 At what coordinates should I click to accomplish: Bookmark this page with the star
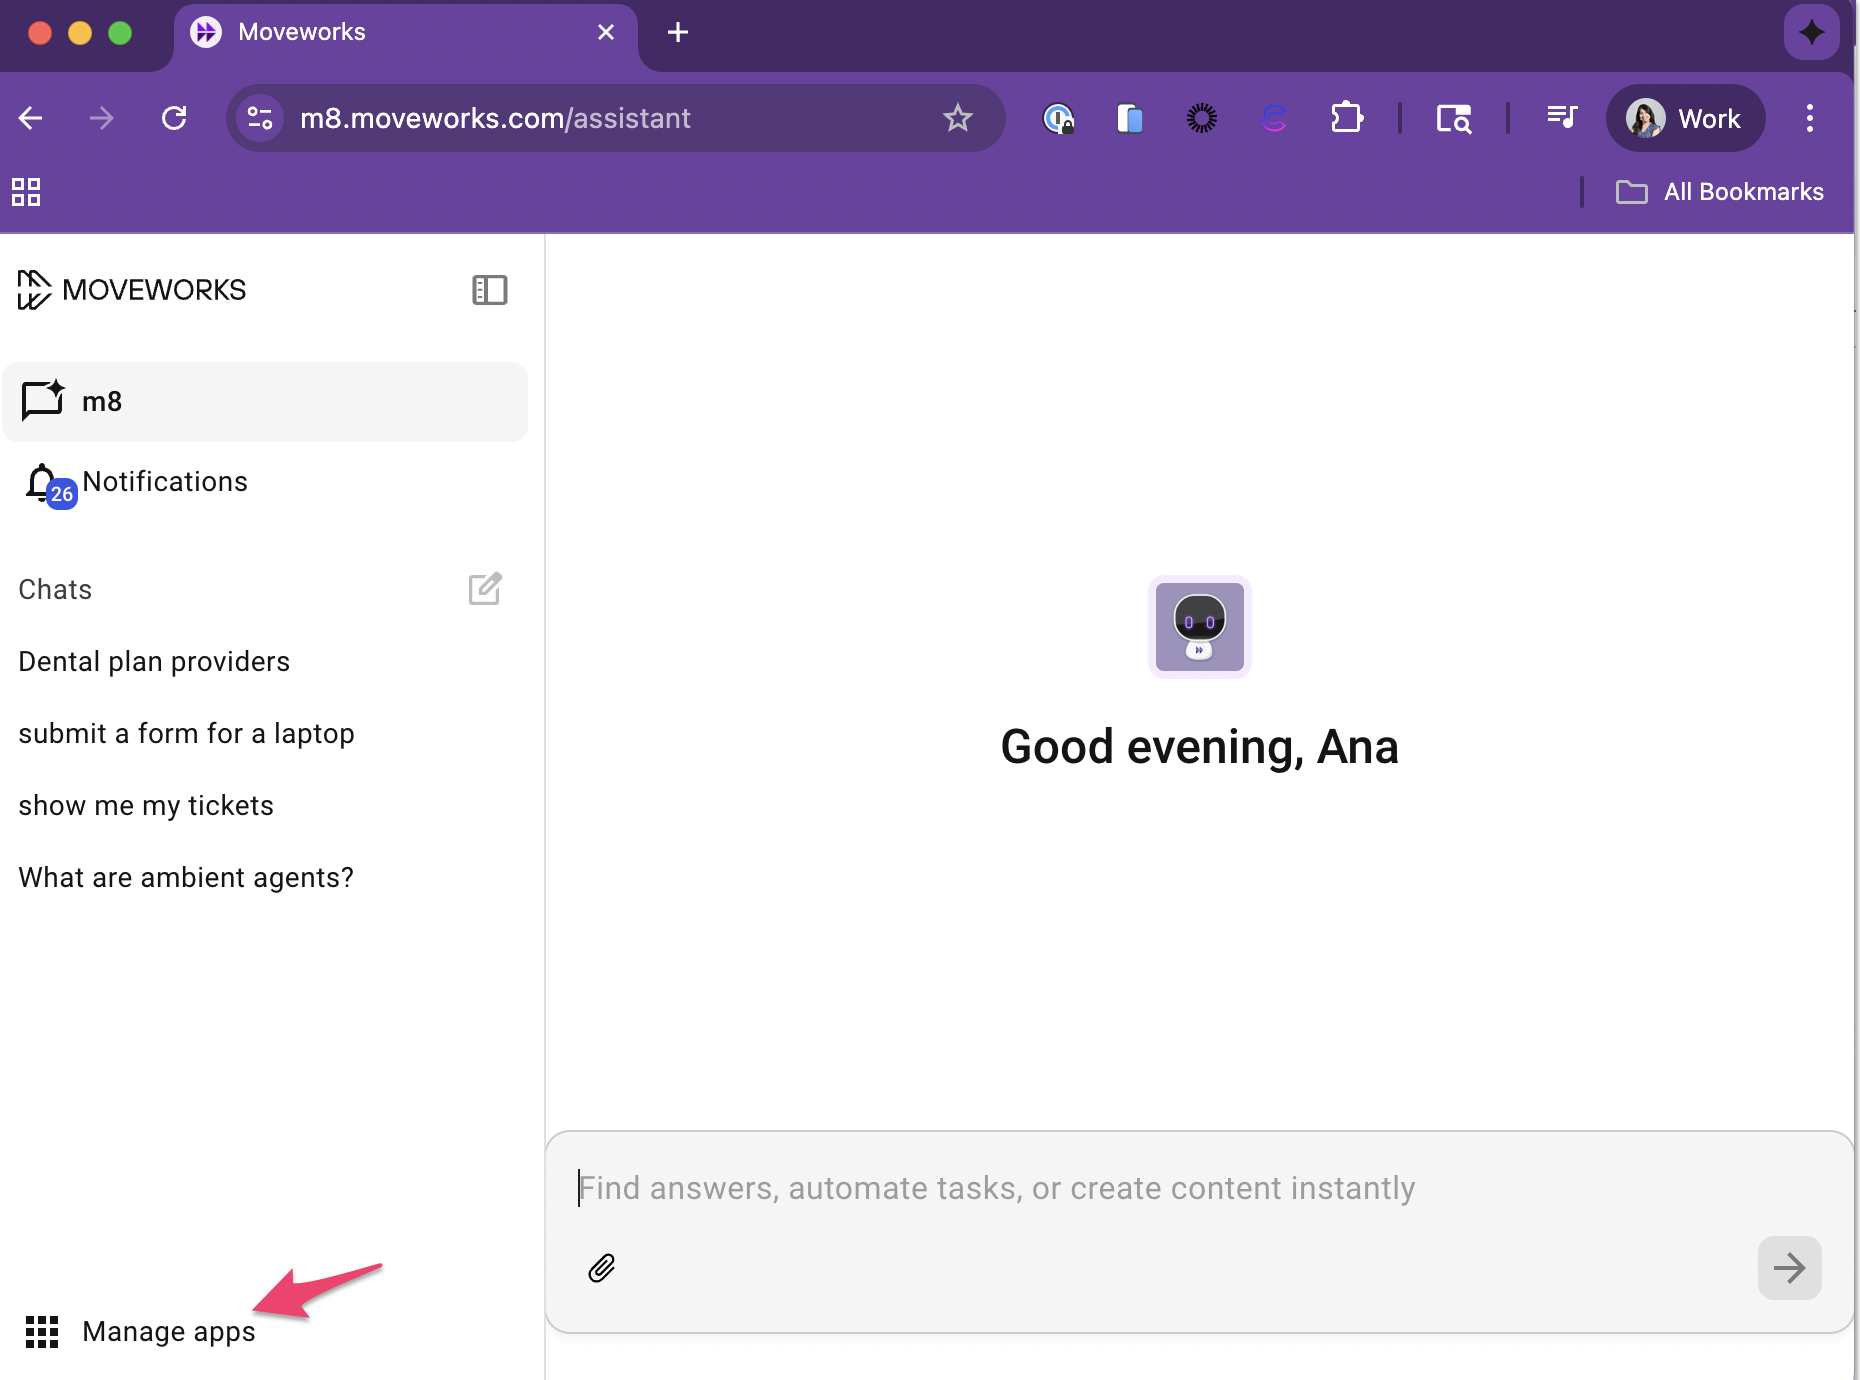[957, 118]
